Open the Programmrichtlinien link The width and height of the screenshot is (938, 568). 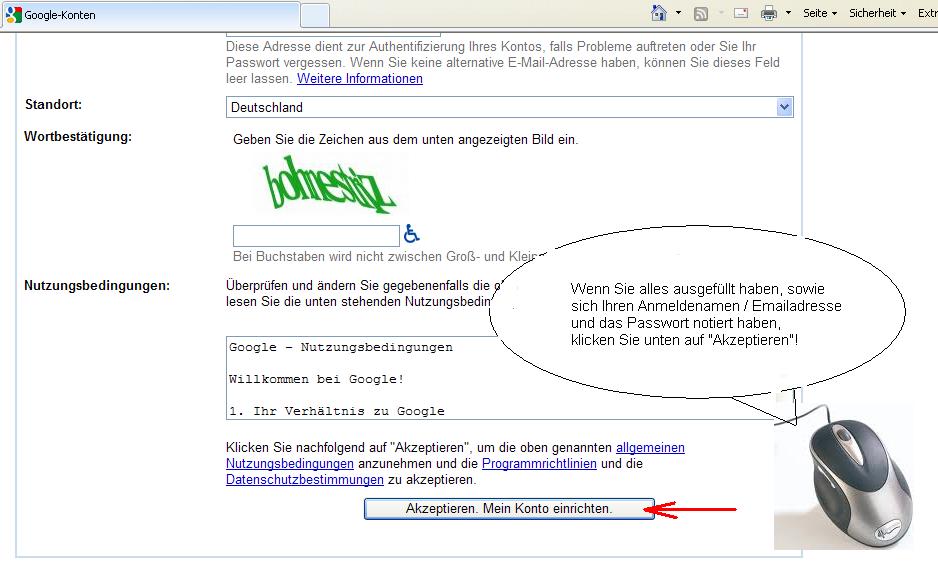(x=539, y=464)
